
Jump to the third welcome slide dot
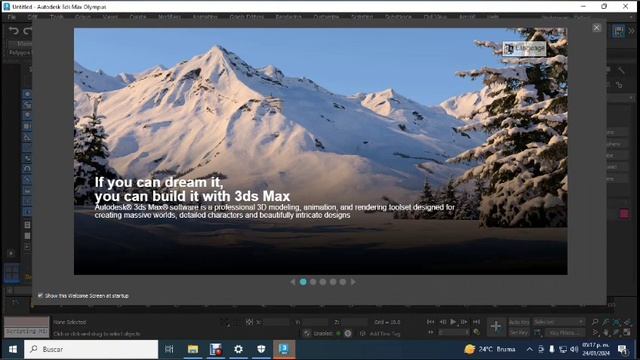pos(323,282)
